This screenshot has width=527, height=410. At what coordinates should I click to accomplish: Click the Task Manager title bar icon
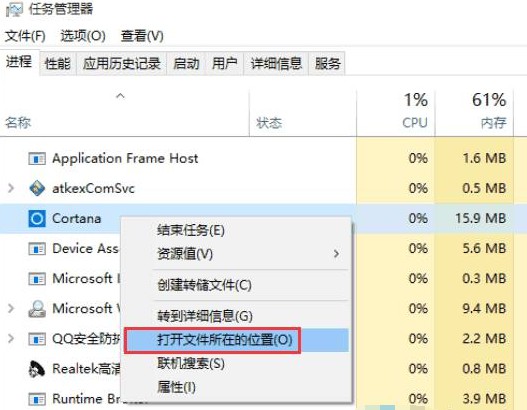(14, 9)
